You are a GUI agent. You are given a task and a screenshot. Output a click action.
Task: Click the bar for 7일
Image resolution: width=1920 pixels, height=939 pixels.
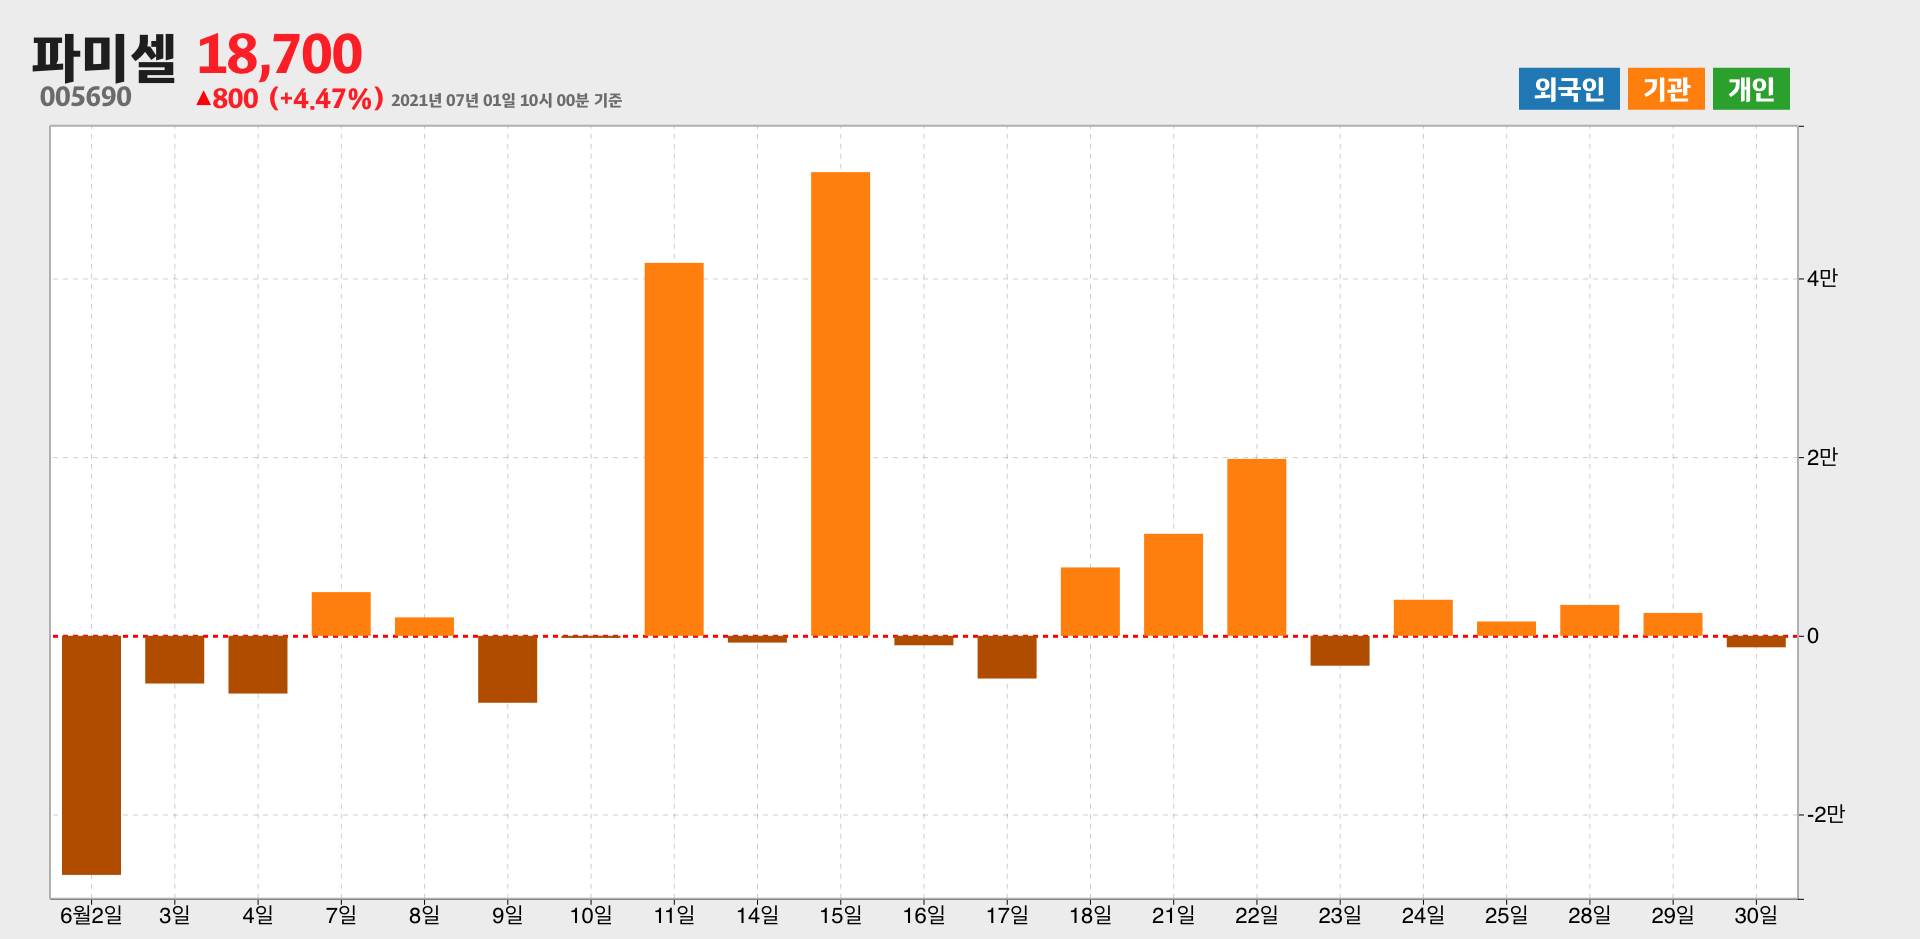point(341,614)
